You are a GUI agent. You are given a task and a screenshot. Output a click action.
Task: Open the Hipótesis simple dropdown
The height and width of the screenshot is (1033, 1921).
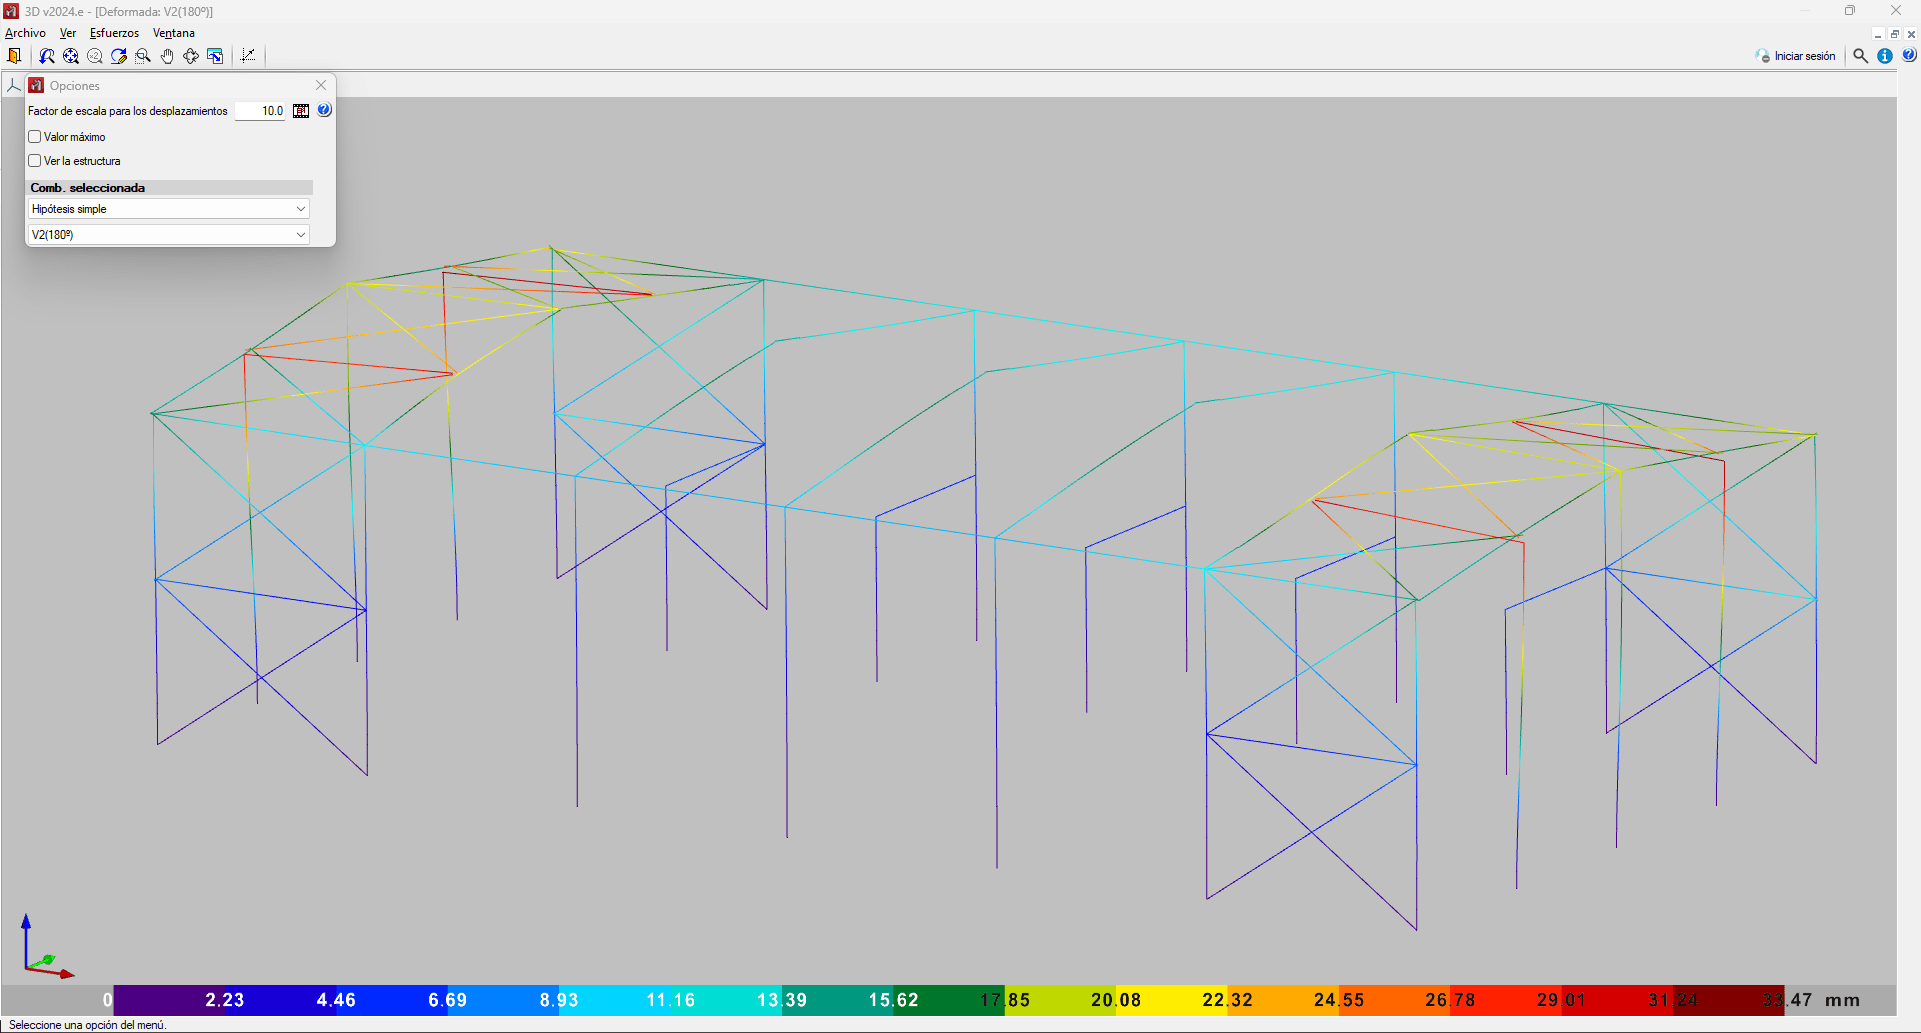click(x=168, y=209)
